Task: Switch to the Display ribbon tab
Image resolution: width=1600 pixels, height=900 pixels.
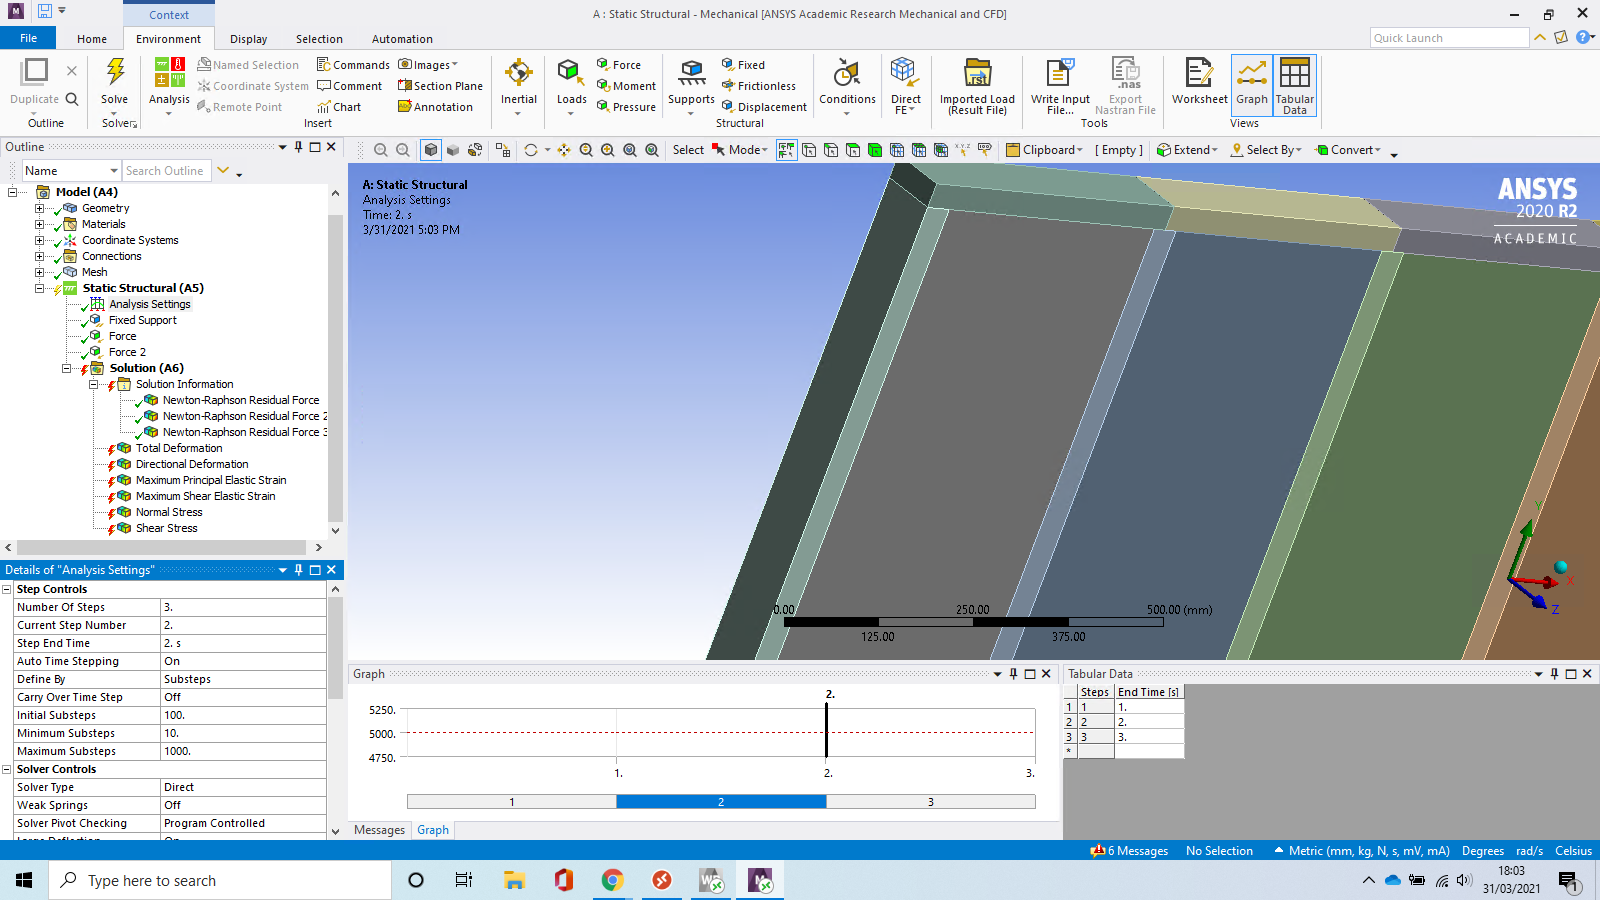Action: (248, 39)
